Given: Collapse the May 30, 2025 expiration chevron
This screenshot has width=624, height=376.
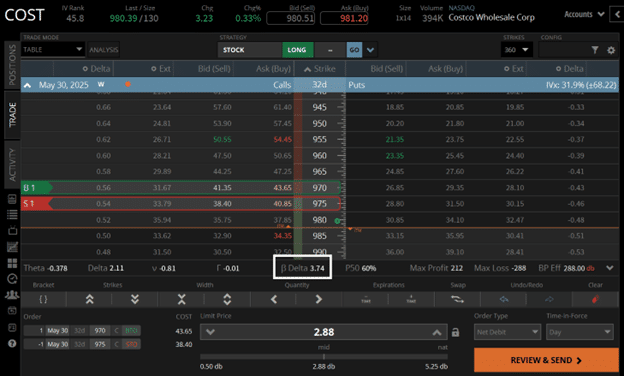Looking at the screenshot, I should click(x=27, y=85).
